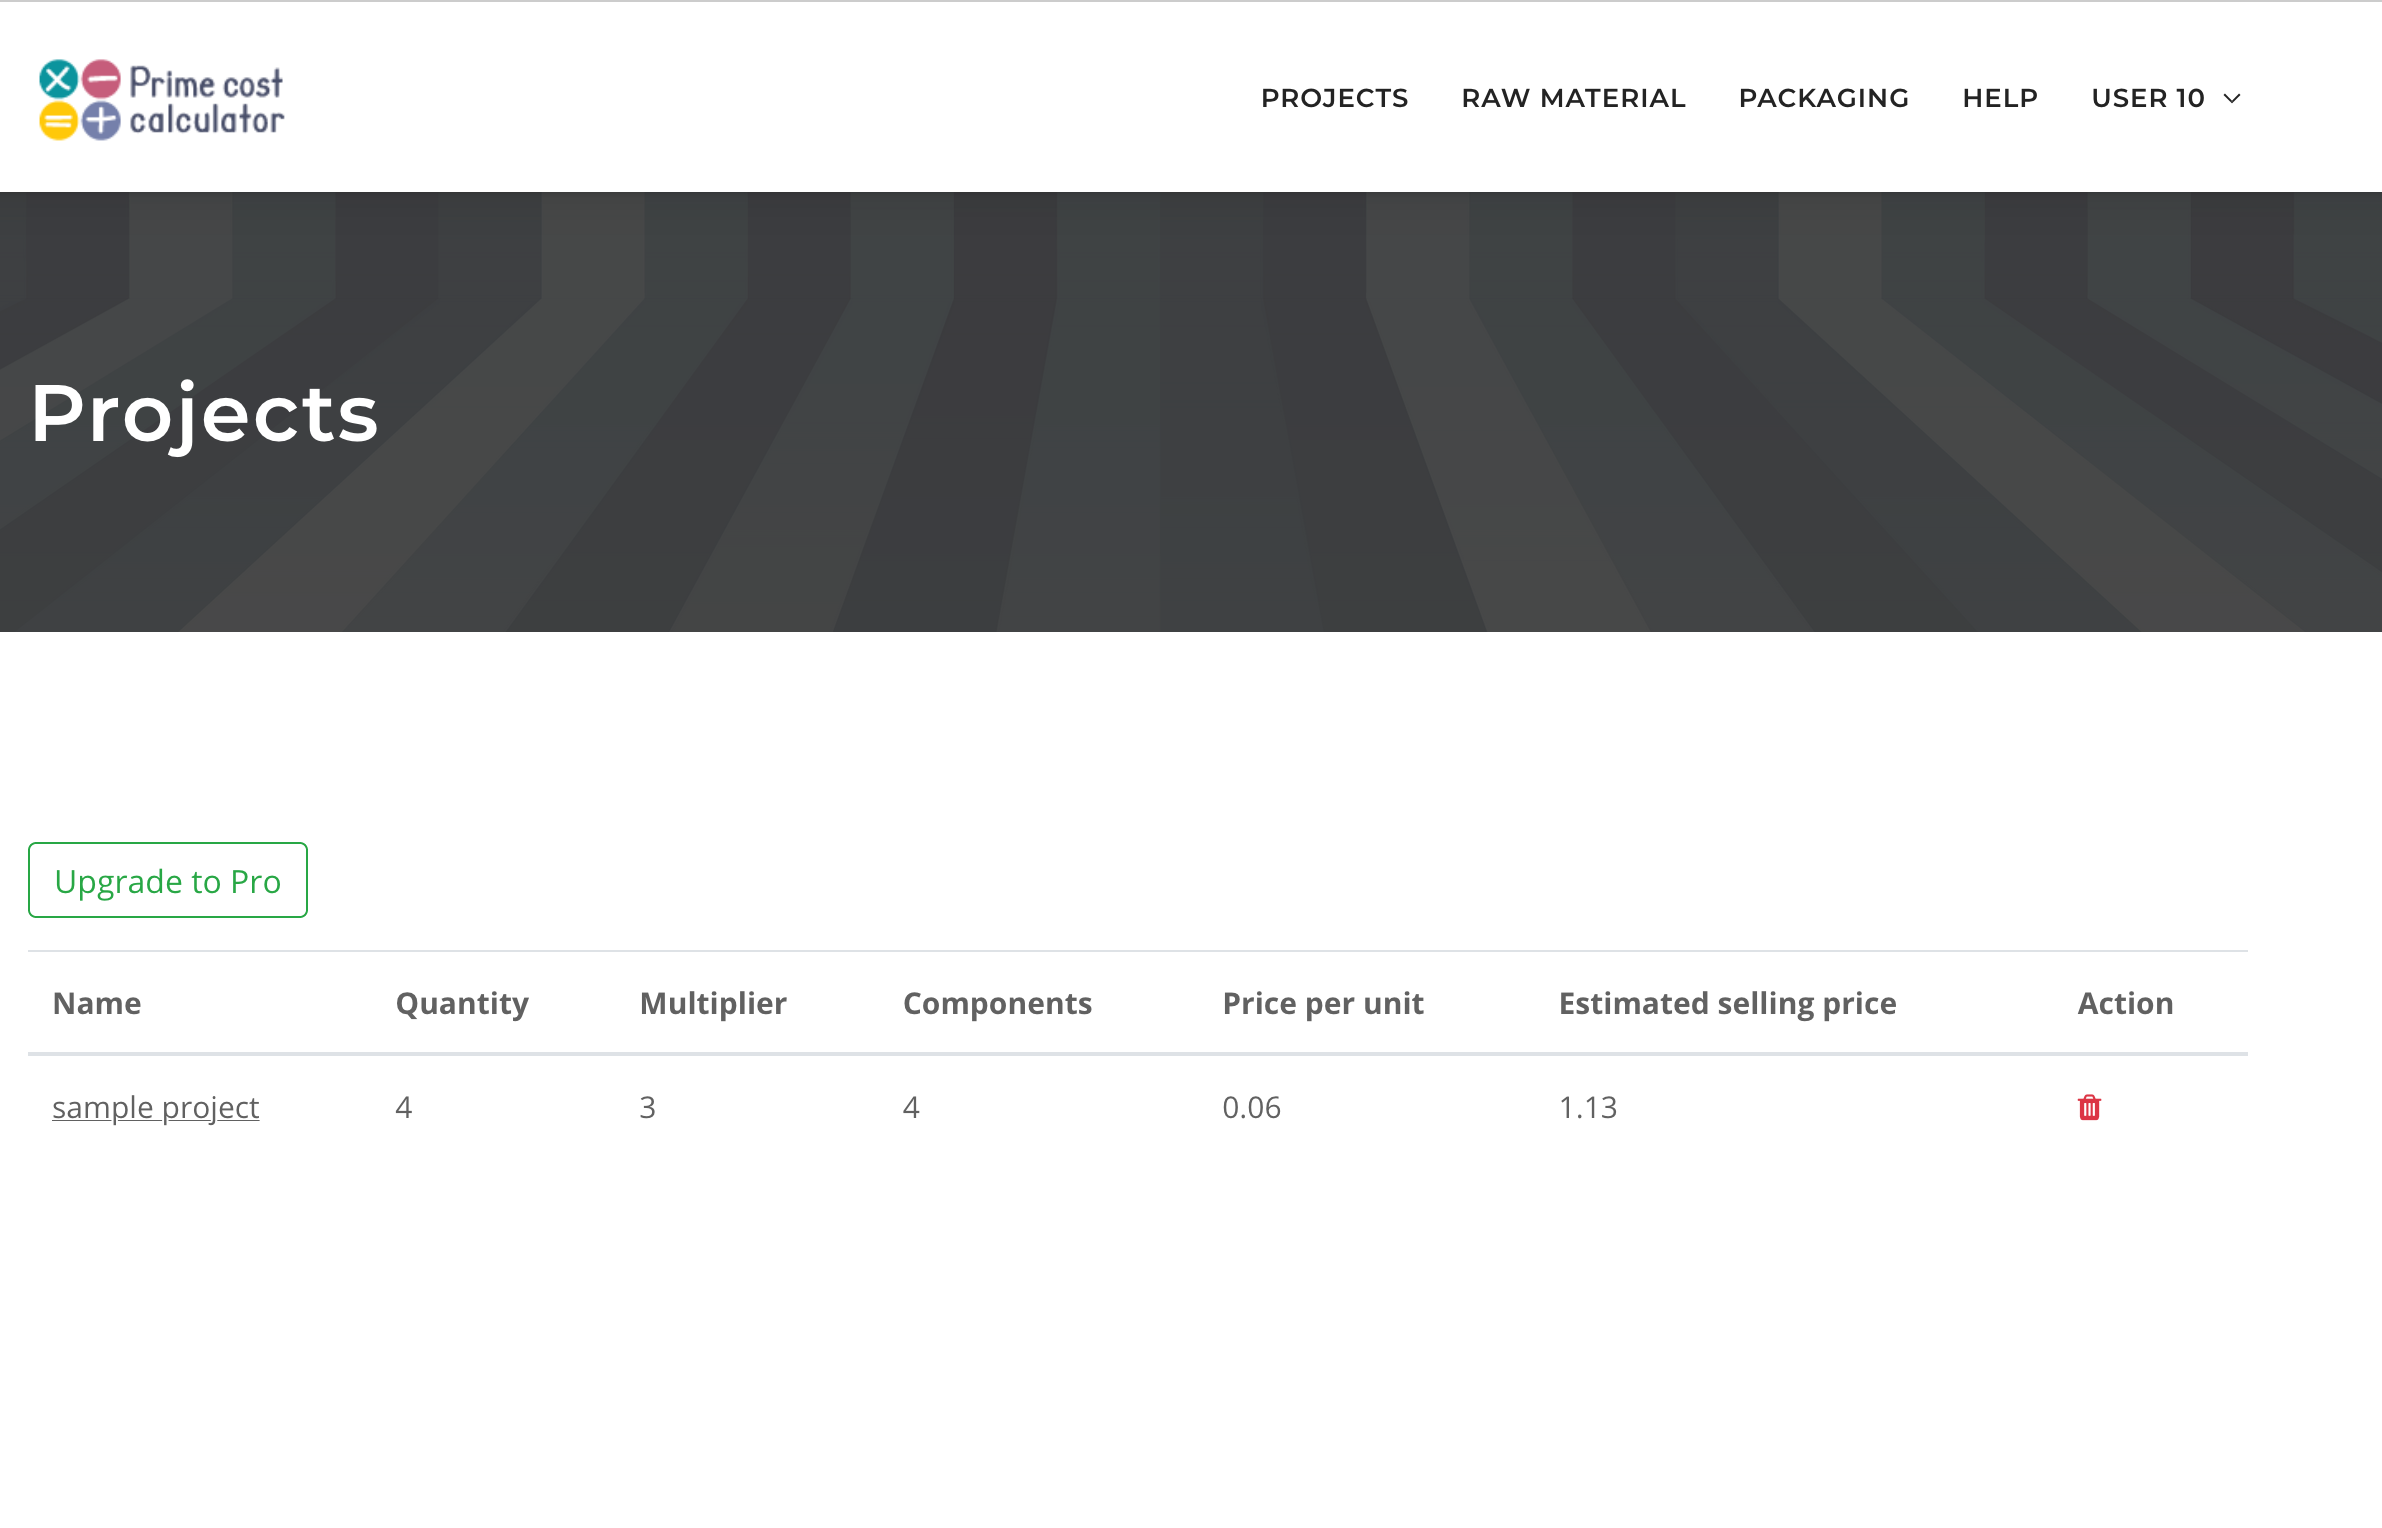This screenshot has width=2382, height=1528.
Task: Click the Components column header
Action: point(997,1003)
